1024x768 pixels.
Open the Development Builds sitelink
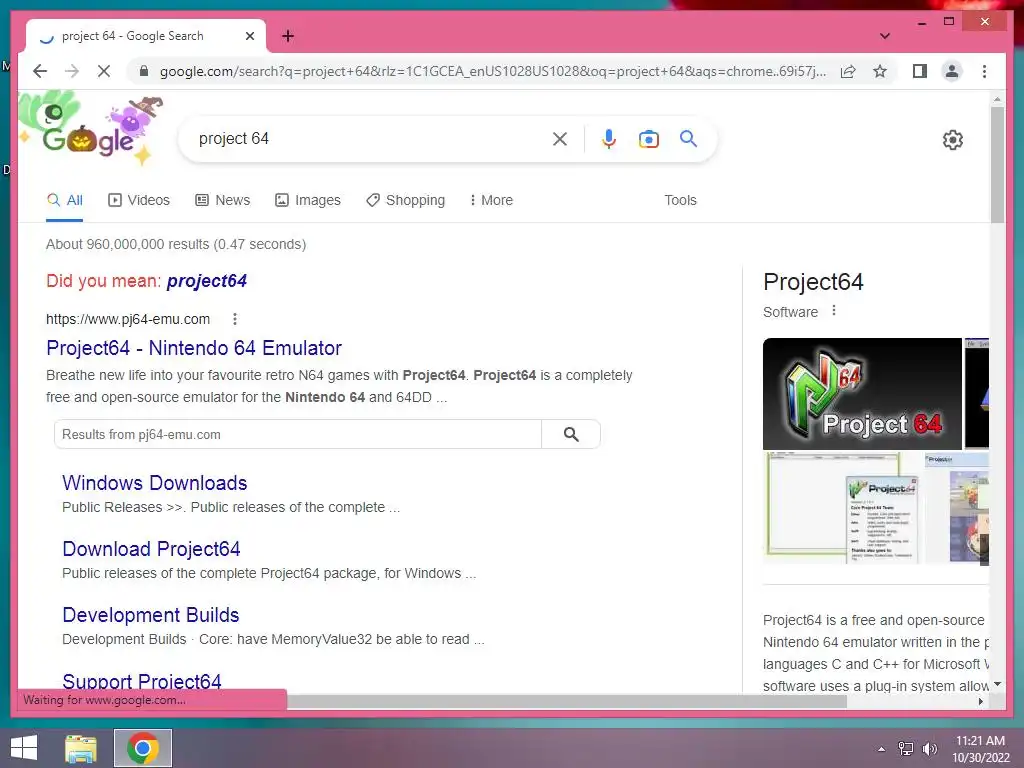pyautogui.click(x=151, y=615)
